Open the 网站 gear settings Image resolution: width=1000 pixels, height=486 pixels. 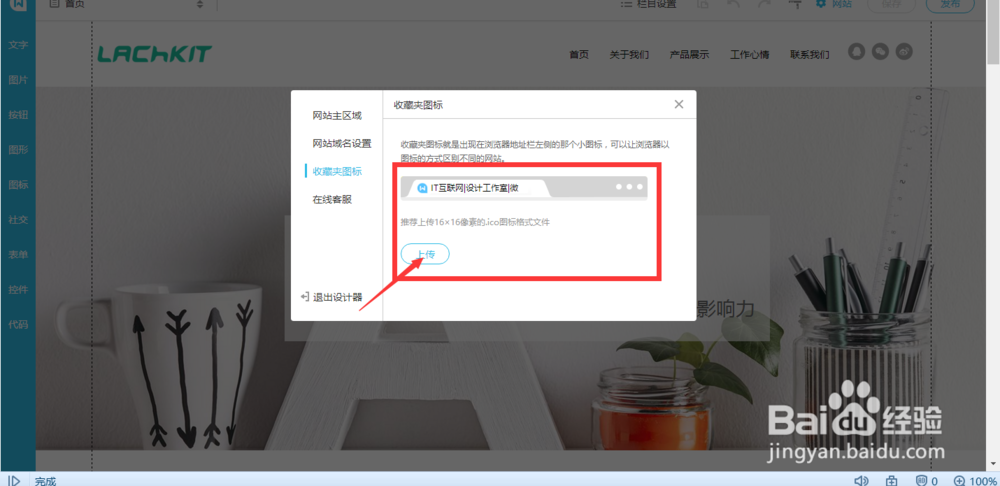(834, 4)
